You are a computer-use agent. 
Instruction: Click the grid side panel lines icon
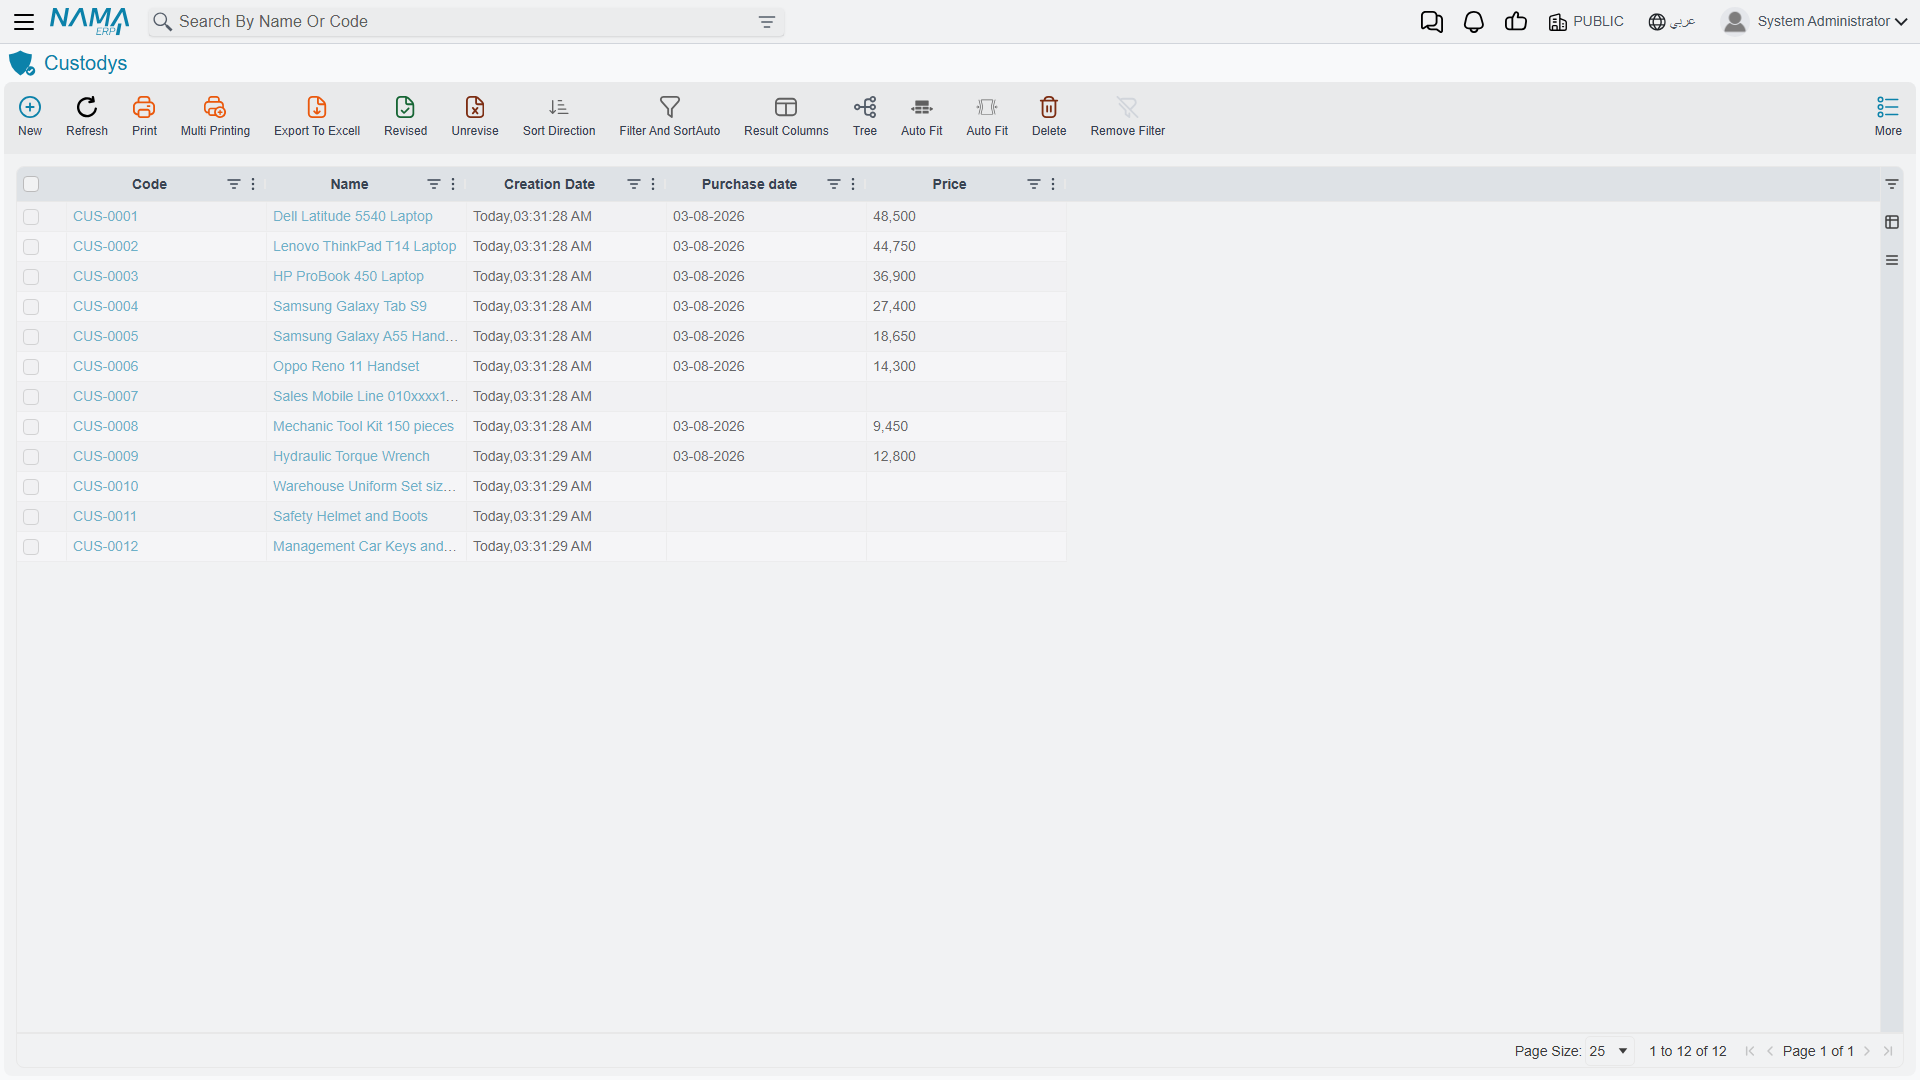point(1892,260)
